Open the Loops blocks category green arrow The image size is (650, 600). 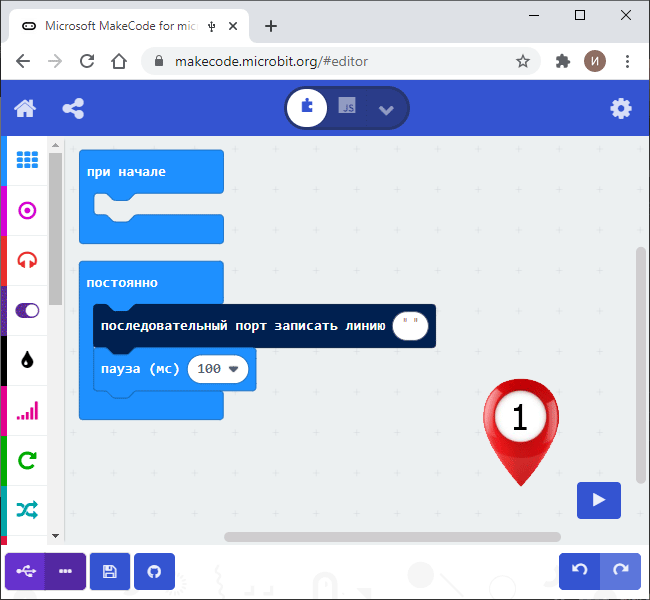click(x=27, y=460)
